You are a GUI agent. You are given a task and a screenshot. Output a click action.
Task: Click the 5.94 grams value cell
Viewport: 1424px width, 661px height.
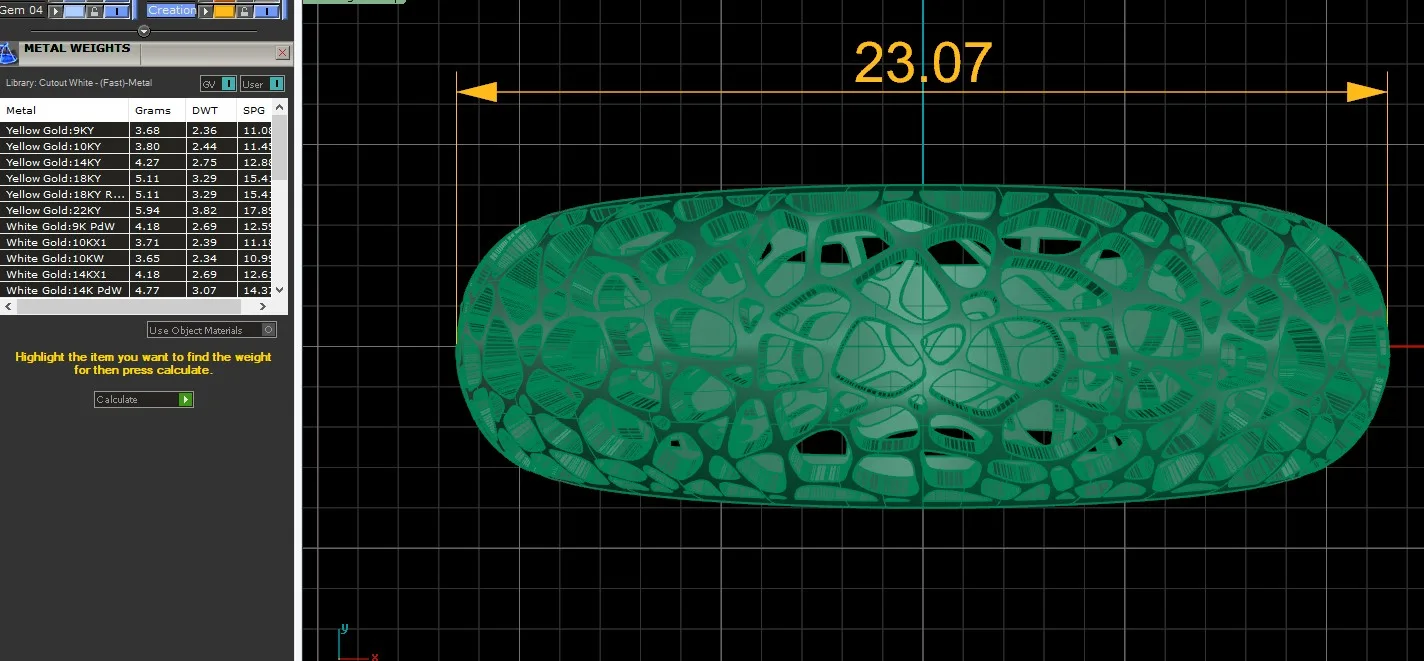coord(158,210)
